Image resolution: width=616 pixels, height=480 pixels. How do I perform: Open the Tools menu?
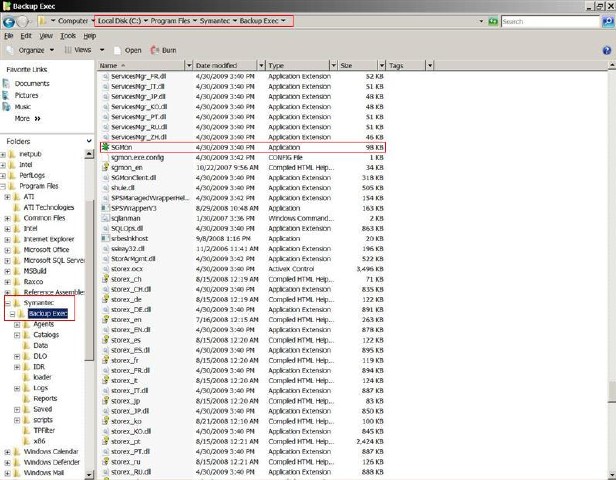click(x=68, y=36)
